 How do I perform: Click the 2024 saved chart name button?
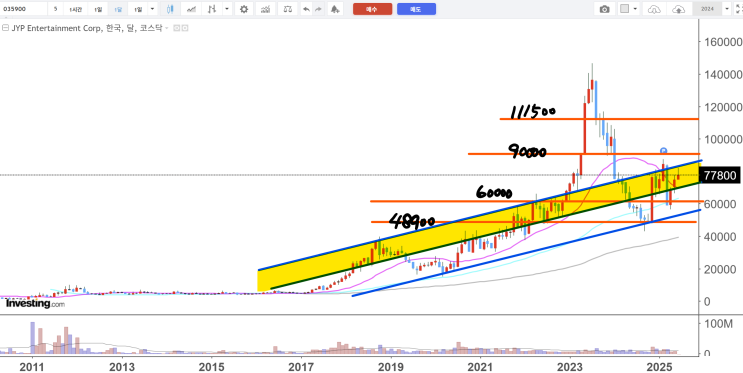[x=707, y=9]
